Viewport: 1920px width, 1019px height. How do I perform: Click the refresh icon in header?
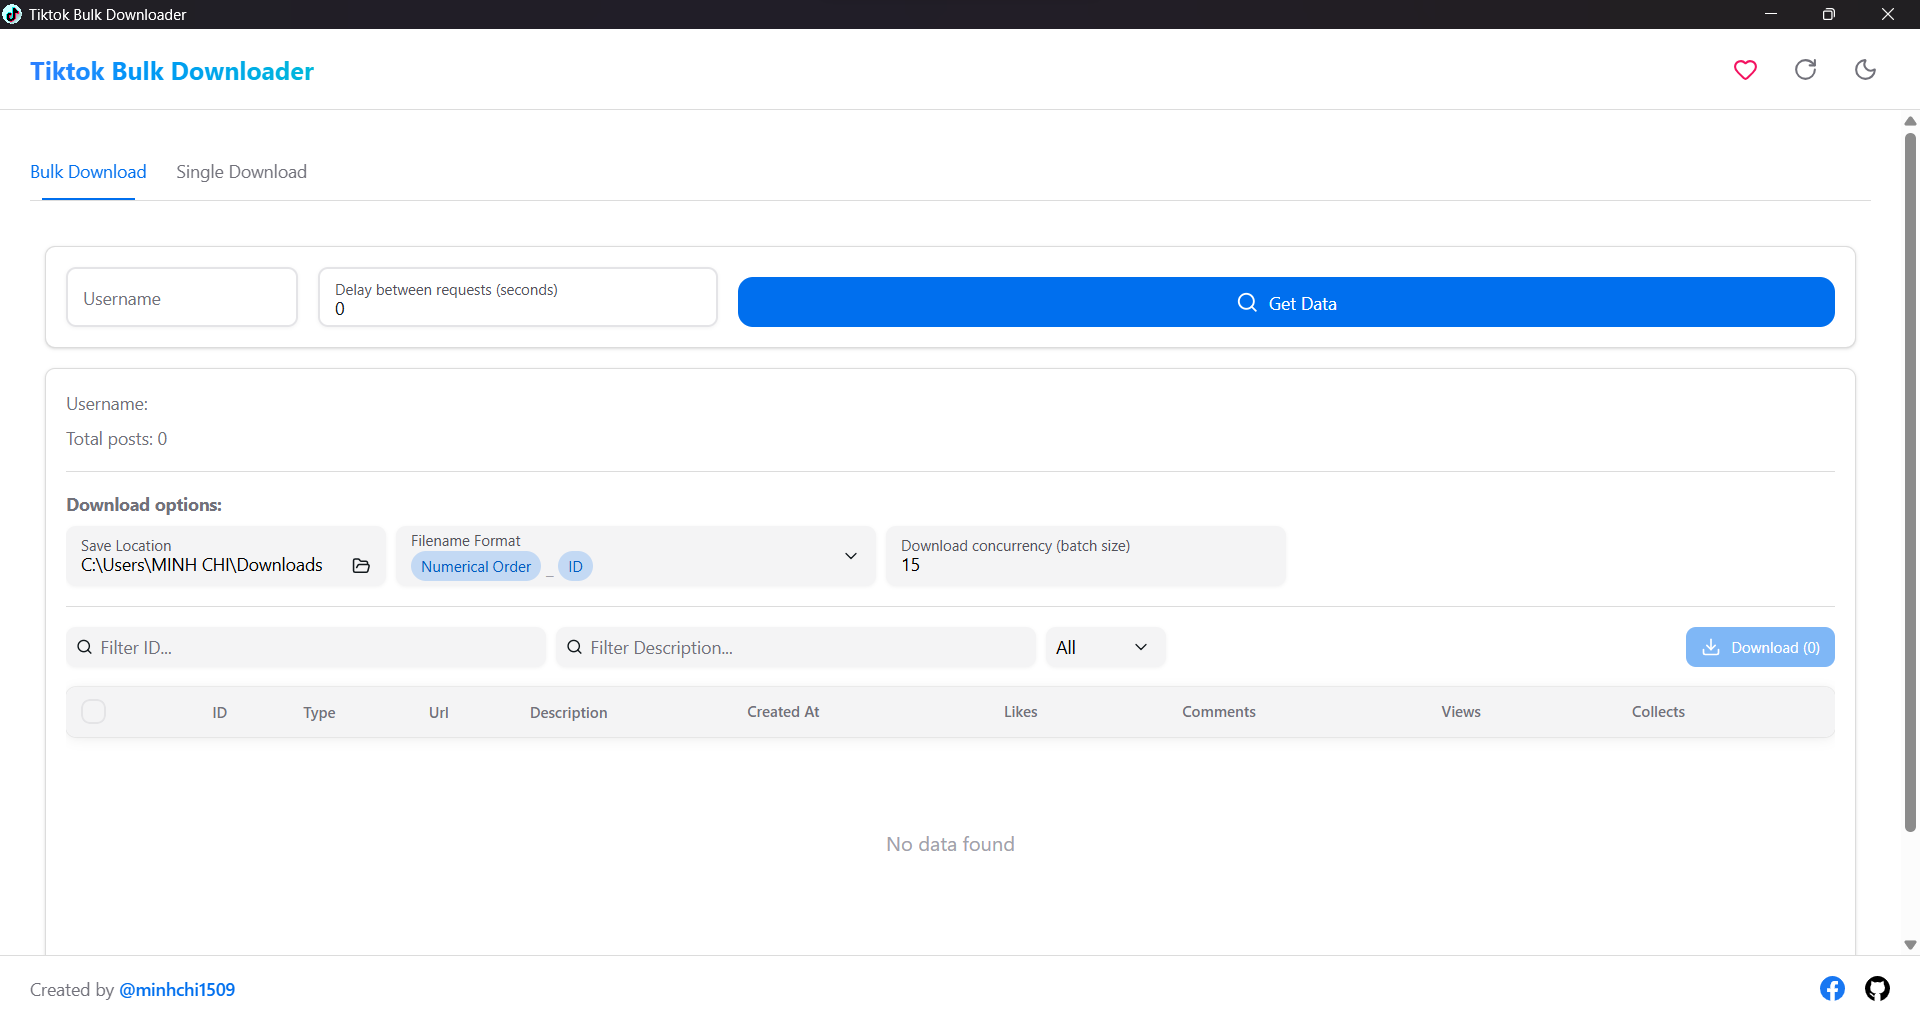point(1805,70)
